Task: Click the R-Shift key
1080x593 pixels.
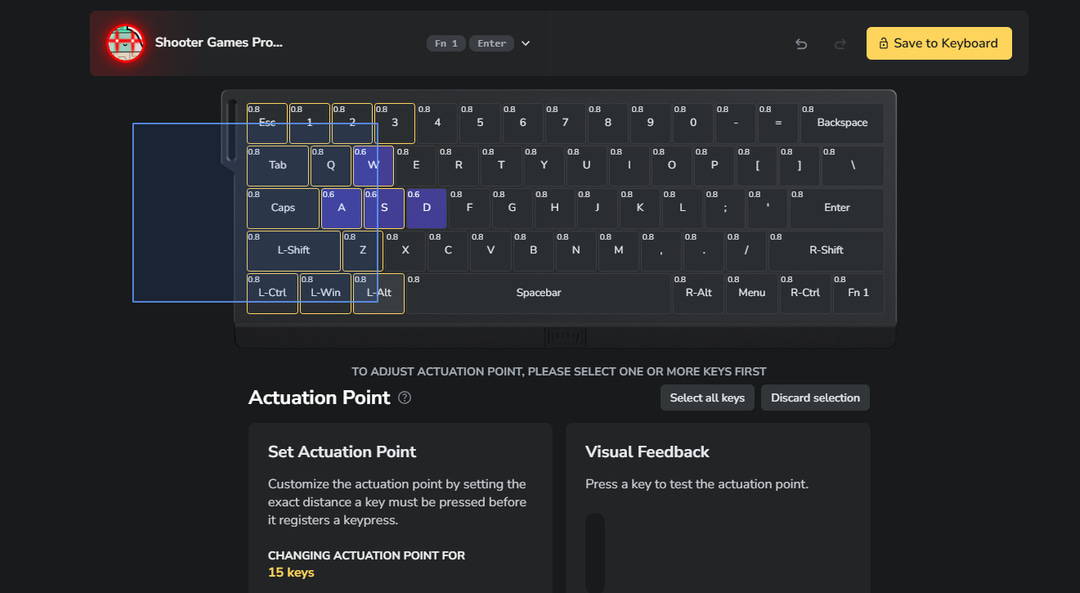Action: click(825, 250)
